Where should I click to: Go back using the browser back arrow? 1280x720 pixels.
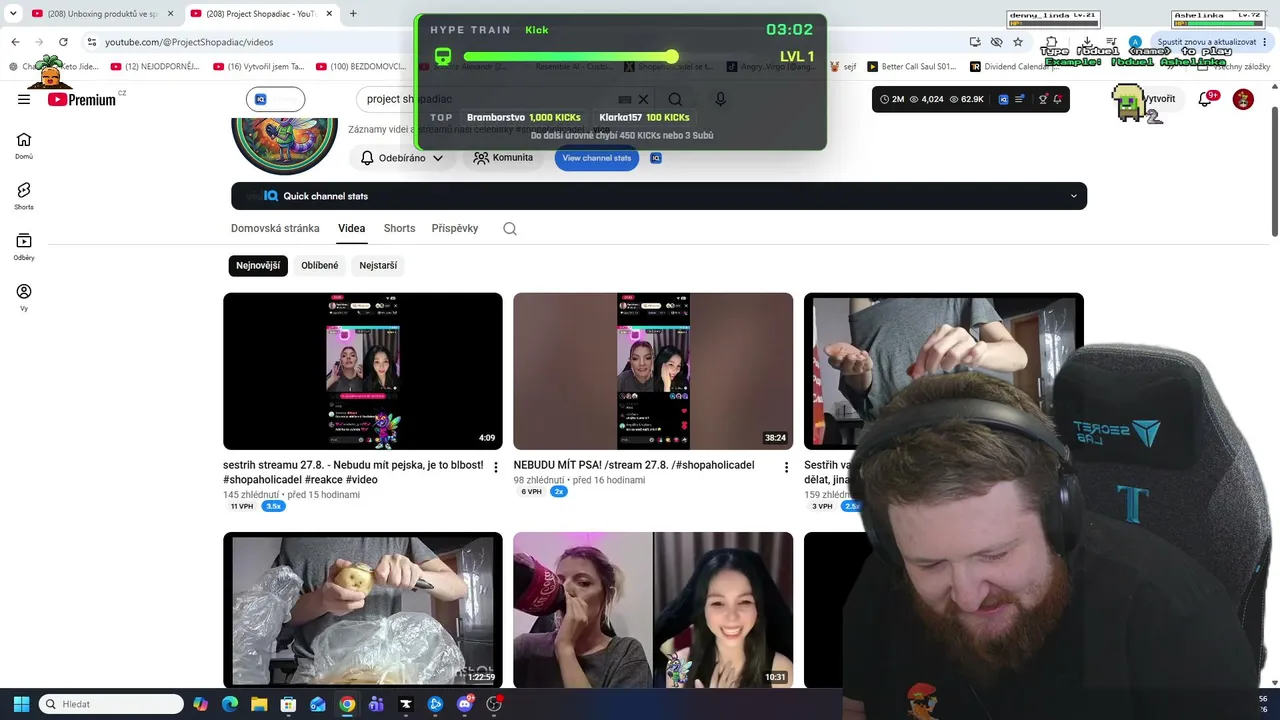[15, 42]
